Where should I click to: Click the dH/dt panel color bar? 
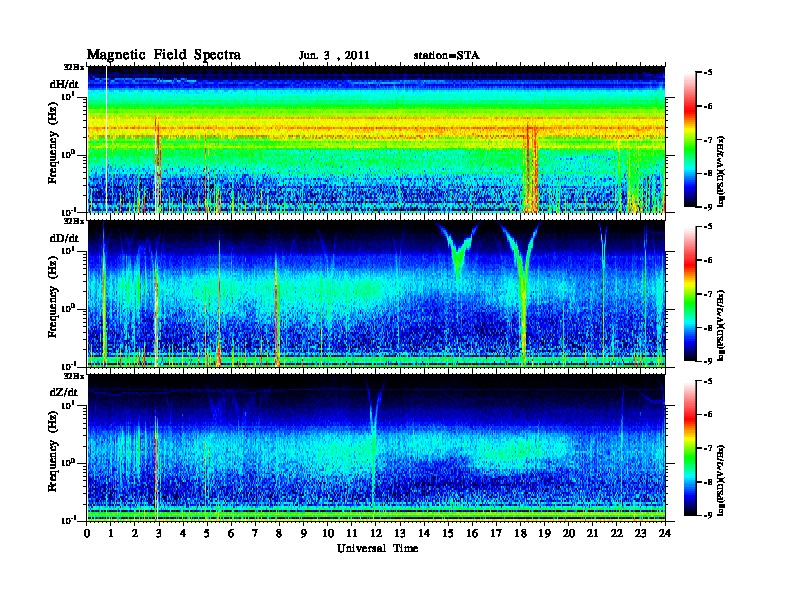[x=690, y=139]
